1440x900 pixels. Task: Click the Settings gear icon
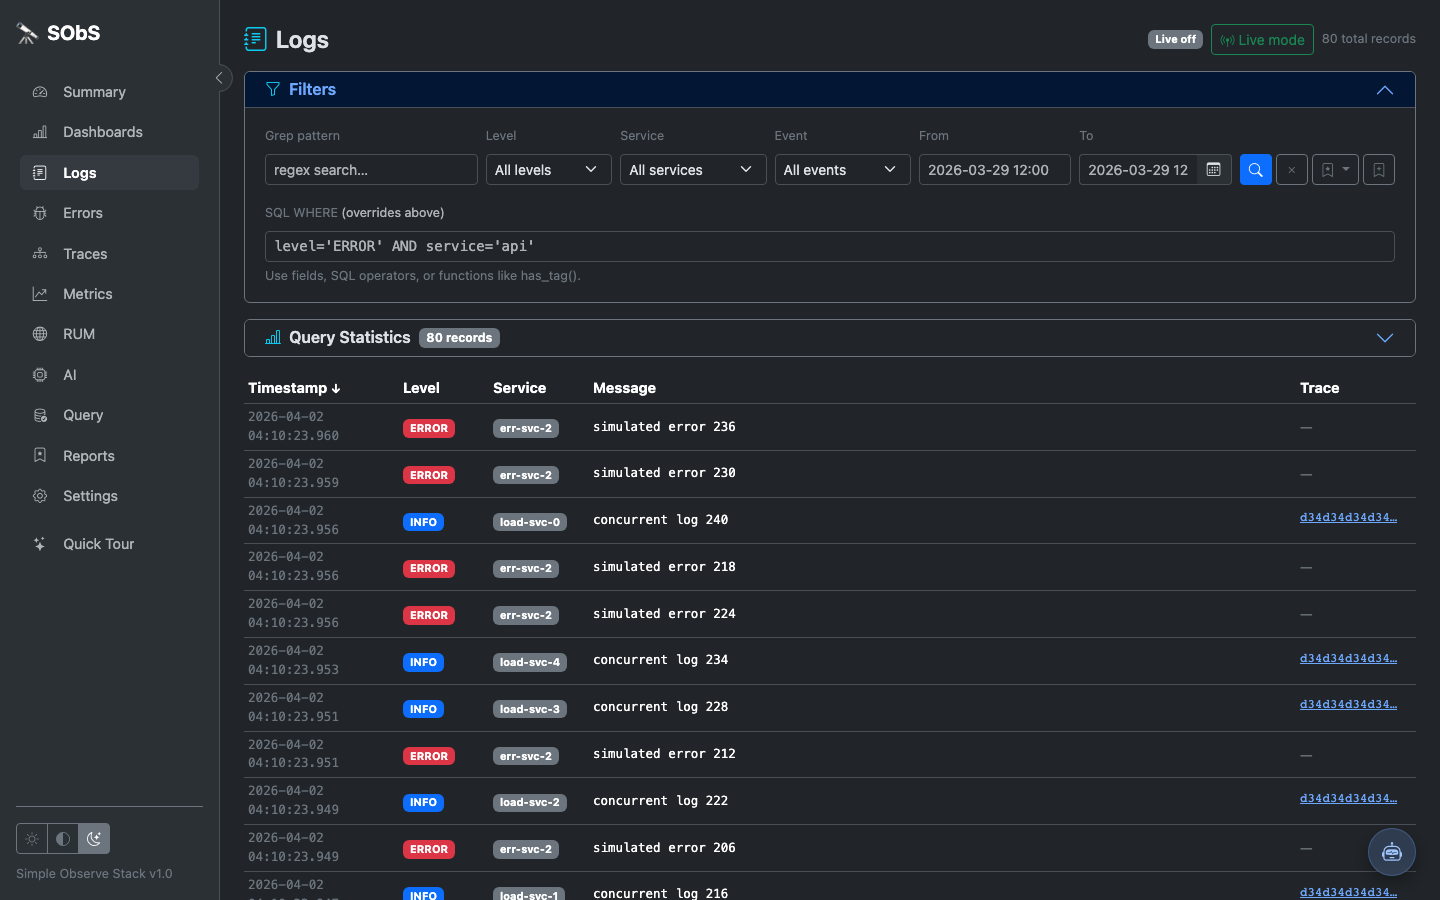pos(40,496)
